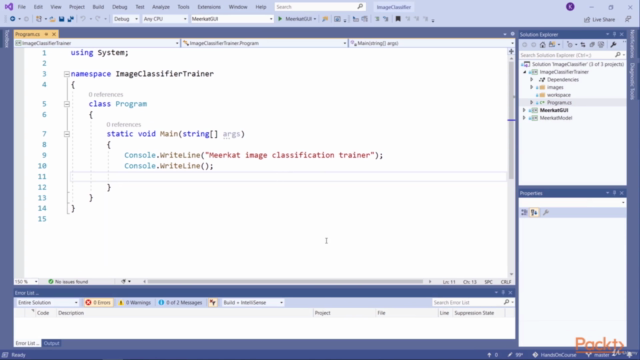Viewport: 640px width, 360px height.
Task: Start debugging with green play icon
Action: 280,19
